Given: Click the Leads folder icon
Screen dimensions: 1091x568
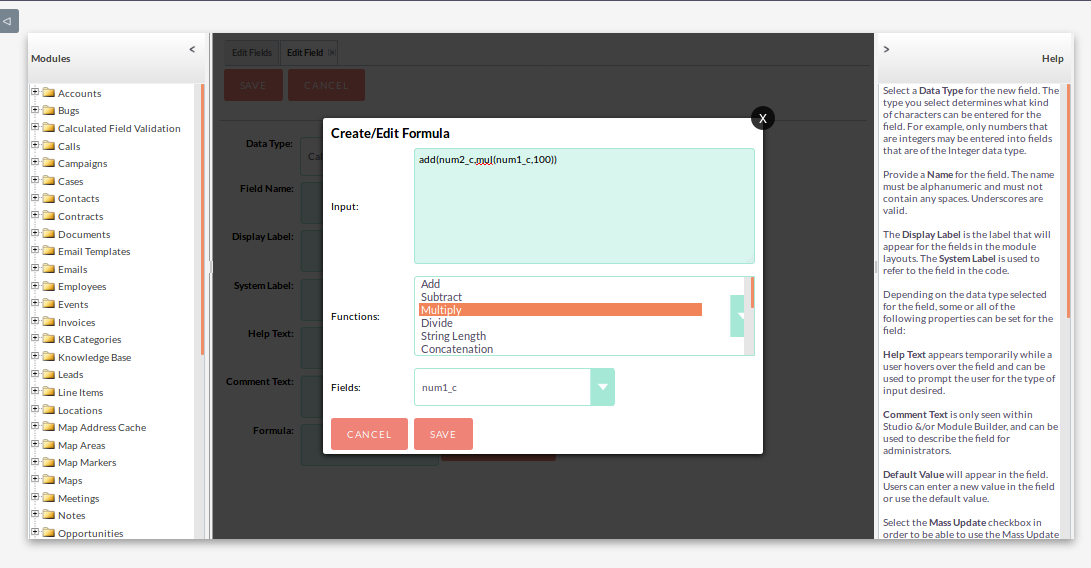Looking at the screenshot, I should tap(48, 374).
